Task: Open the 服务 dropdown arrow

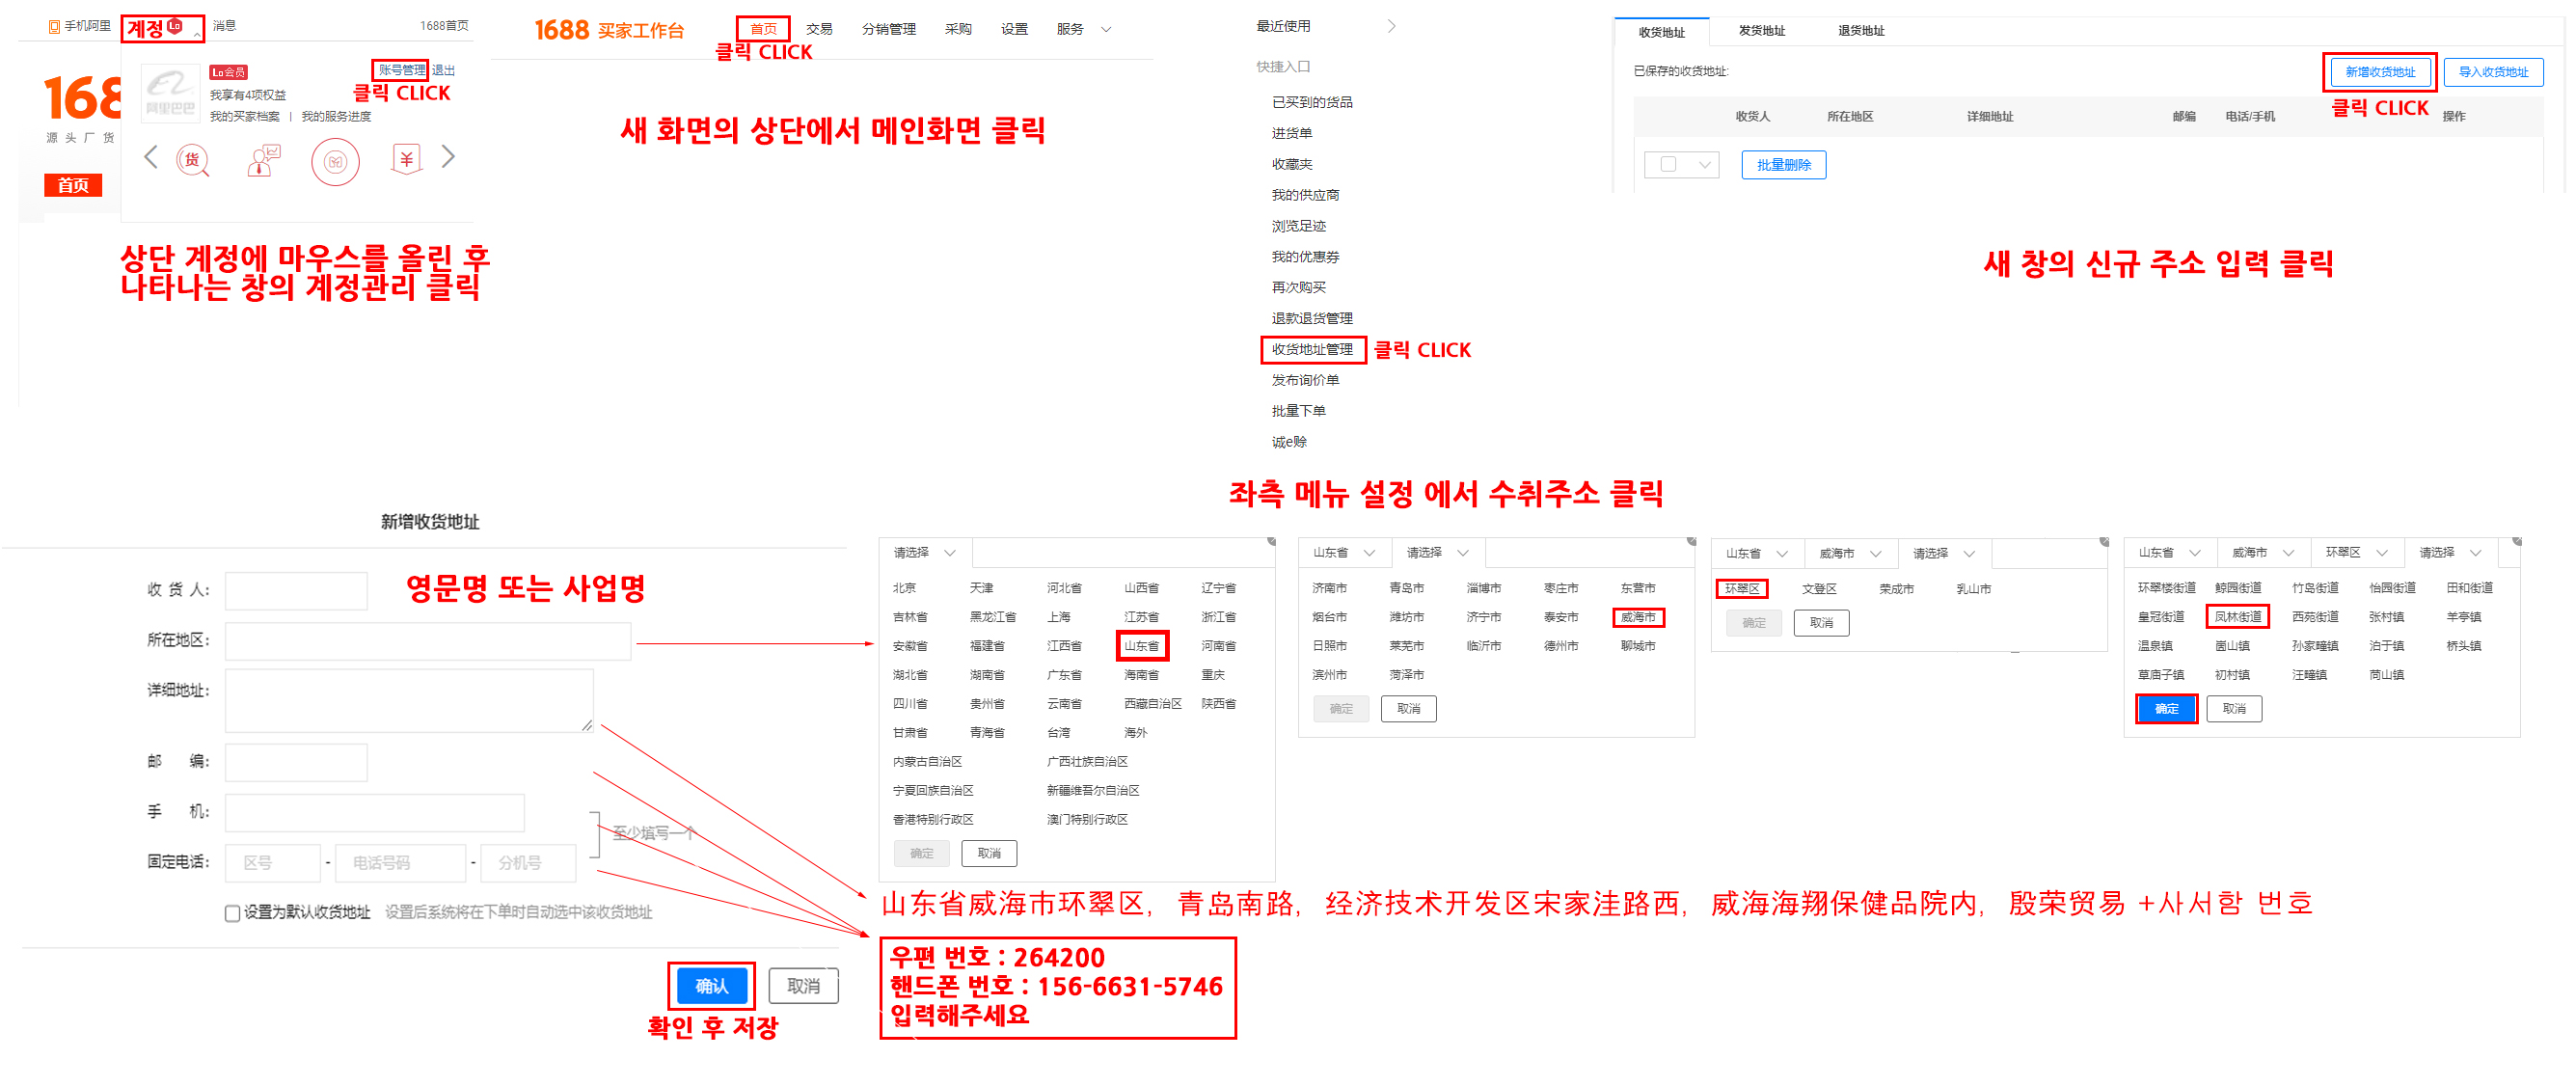Action: point(1106,29)
